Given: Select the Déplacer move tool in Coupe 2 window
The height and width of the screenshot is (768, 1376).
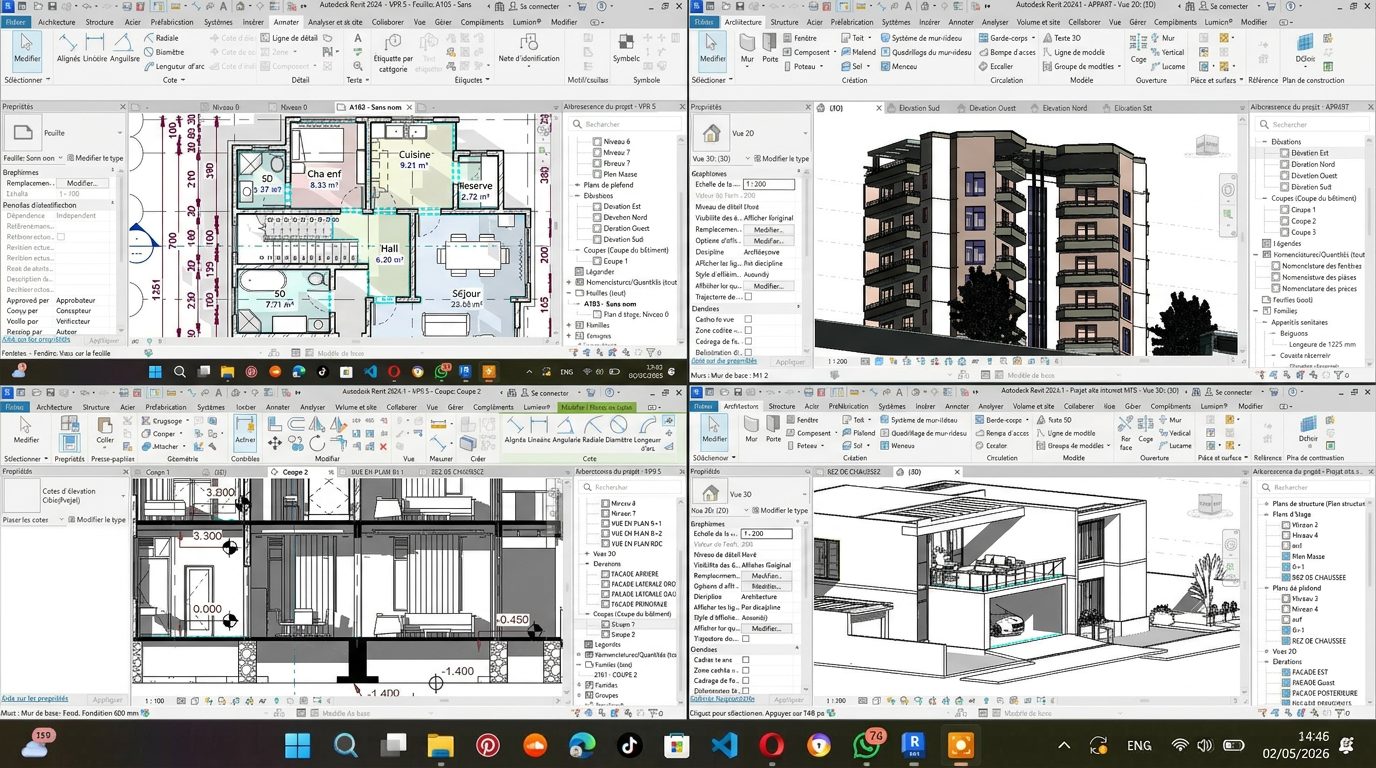Looking at the screenshot, I should point(275,442).
